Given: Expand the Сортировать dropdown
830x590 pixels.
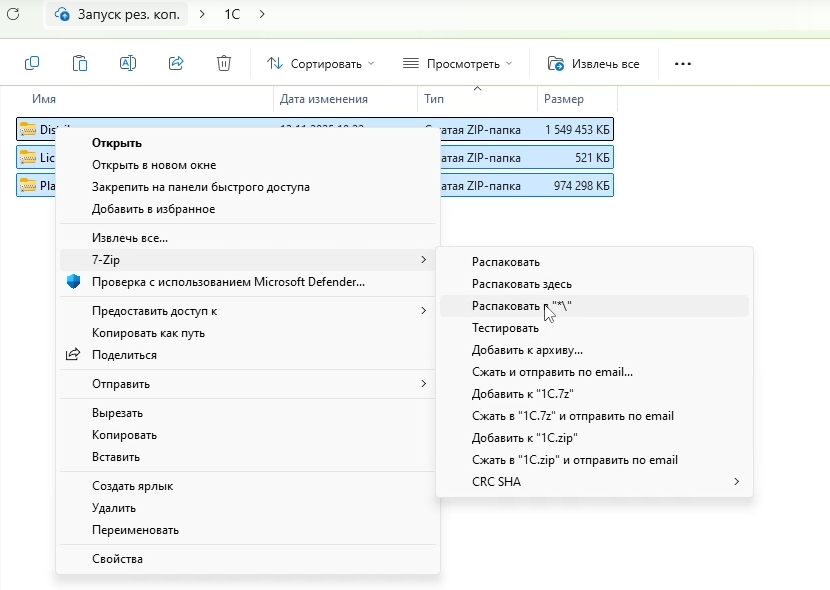Looking at the screenshot, I should [x=321, y=63].
